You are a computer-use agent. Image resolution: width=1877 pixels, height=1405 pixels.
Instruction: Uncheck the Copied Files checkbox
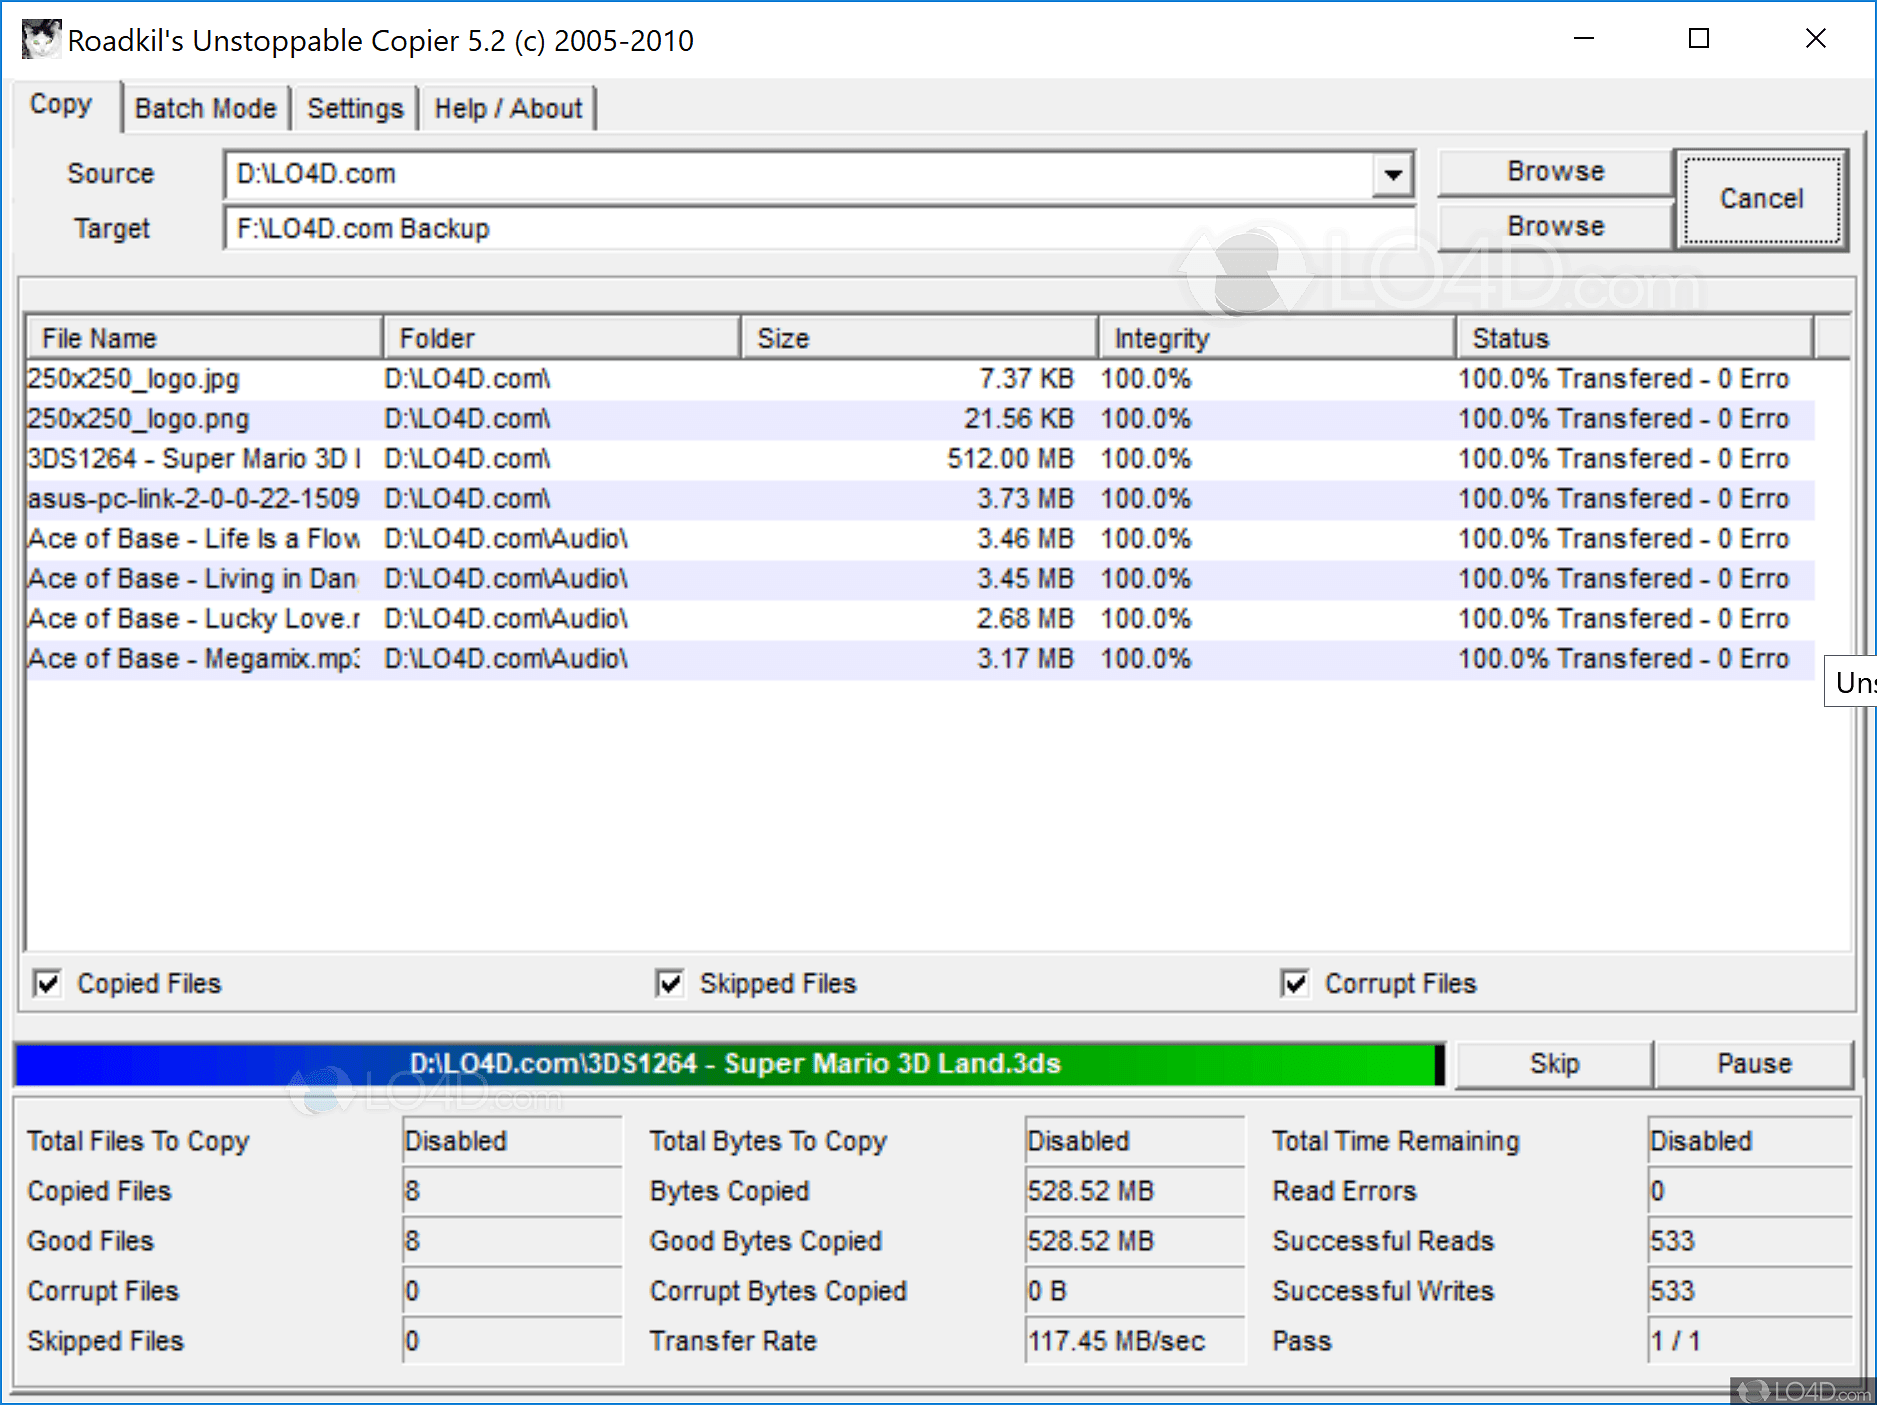pos(47,984)
